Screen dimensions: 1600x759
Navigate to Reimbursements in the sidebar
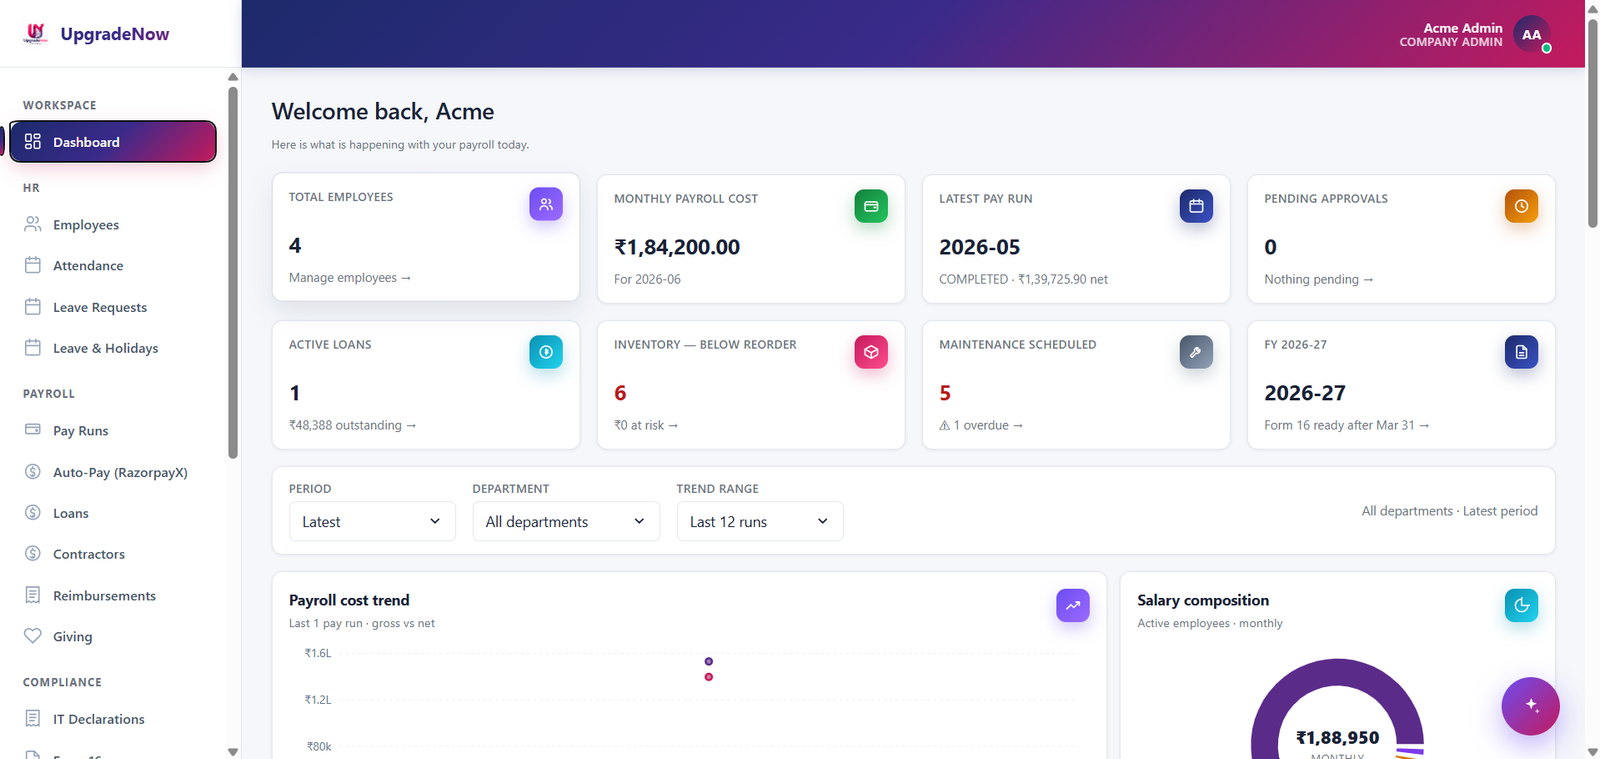[113, 595]
